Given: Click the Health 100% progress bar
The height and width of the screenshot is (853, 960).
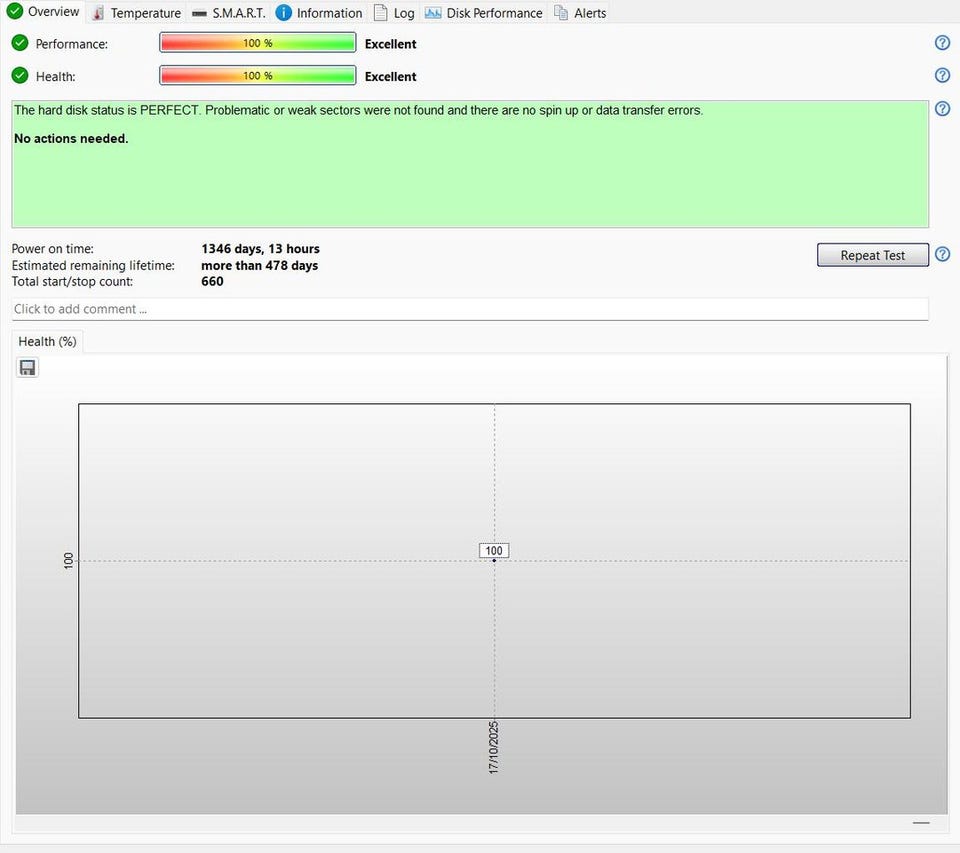Looking at the screenshot, I should (257, 75).
